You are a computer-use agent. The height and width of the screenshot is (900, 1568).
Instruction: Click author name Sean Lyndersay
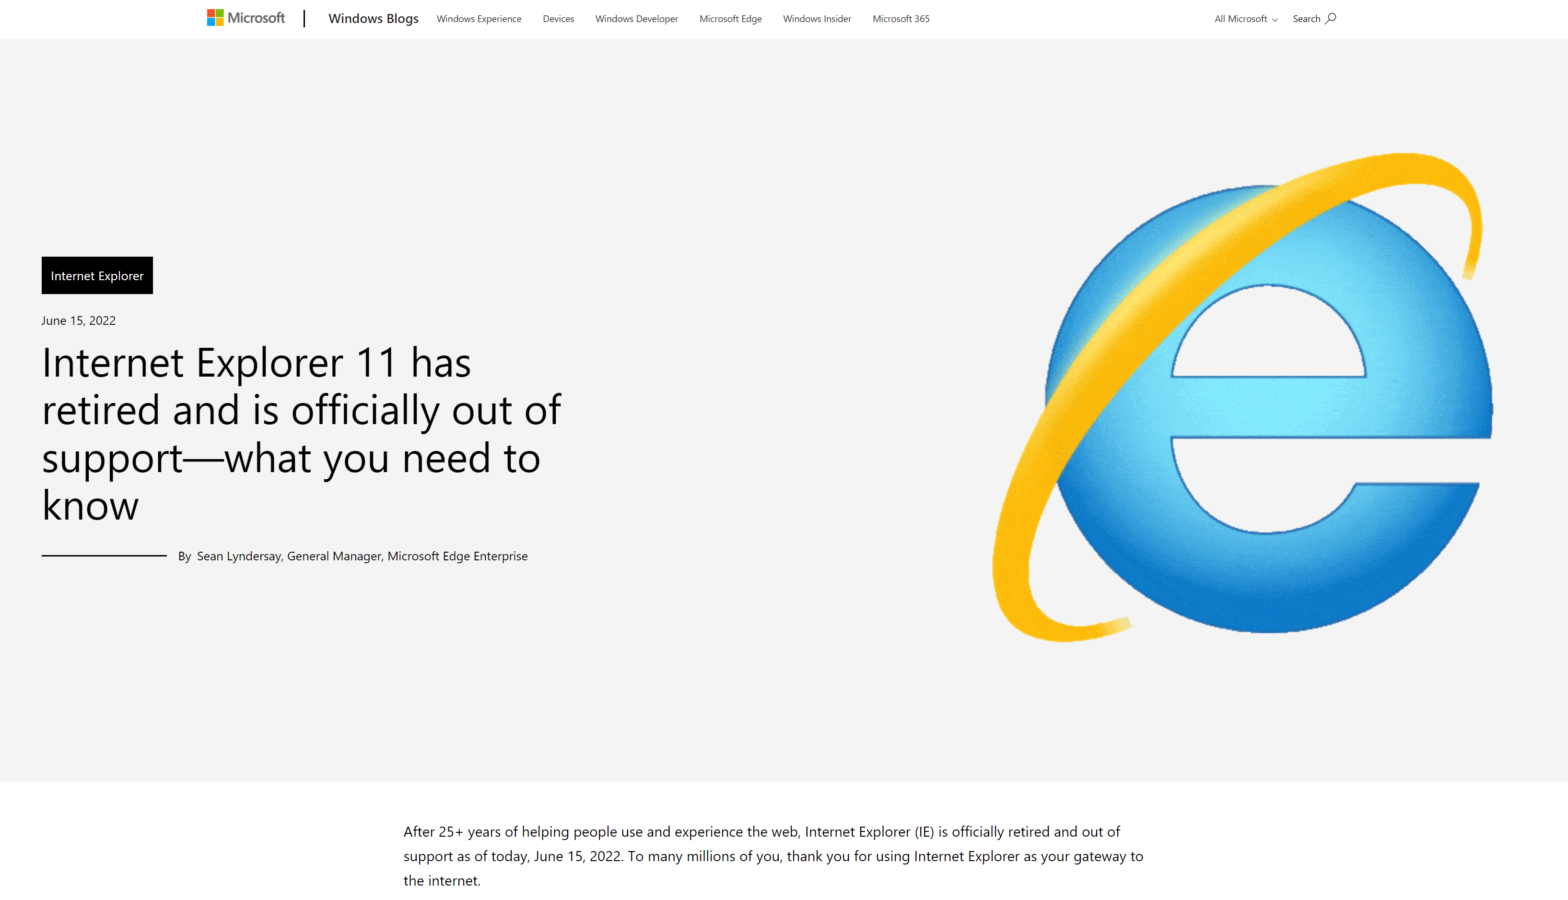coord(238,556)
